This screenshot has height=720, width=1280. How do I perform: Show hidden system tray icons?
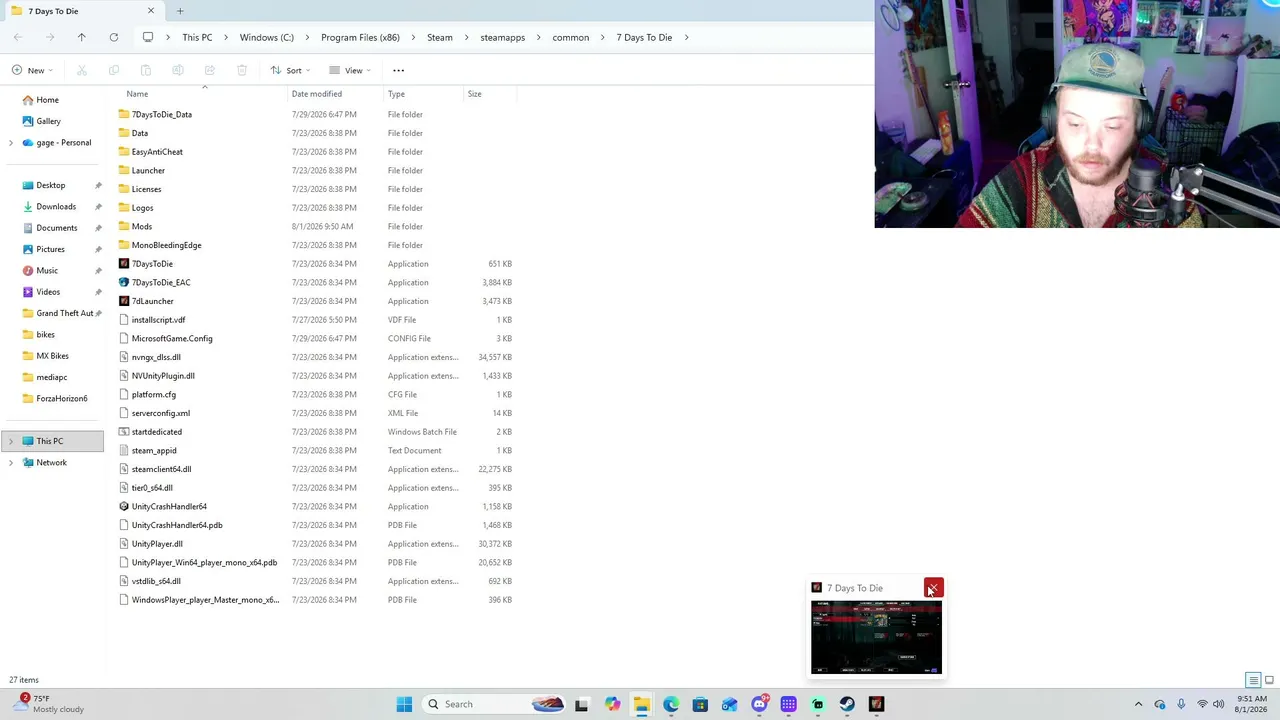pos(1138,704)
